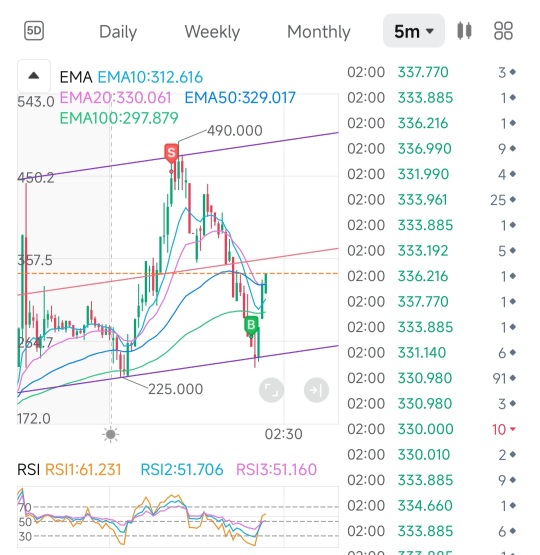Expand chart to fullscreen icon
Image resolution: width=540 pixels, height=555 pixels.
click(271, 390)
